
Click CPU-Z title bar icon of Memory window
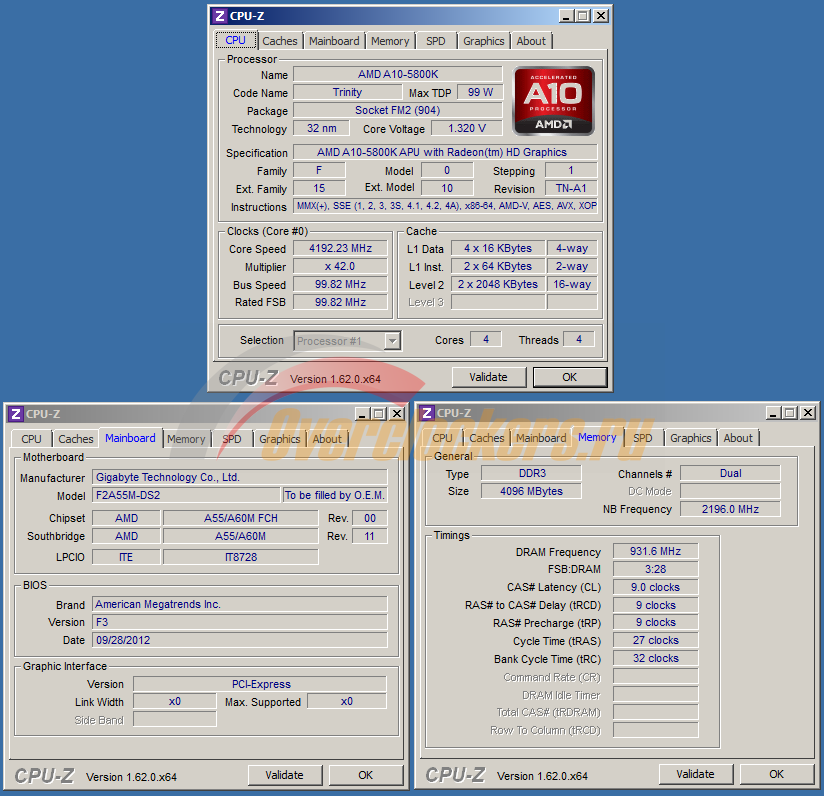pyautogui.click(x=426, y=413)
